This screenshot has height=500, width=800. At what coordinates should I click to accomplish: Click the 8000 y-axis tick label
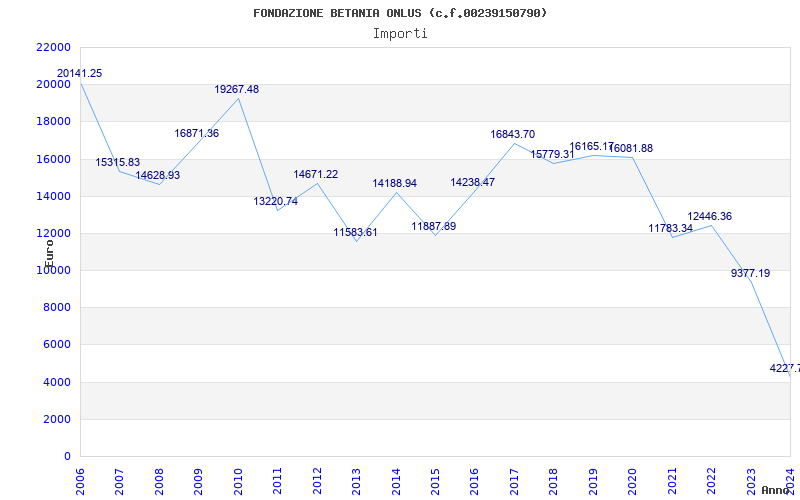point(57,308)
